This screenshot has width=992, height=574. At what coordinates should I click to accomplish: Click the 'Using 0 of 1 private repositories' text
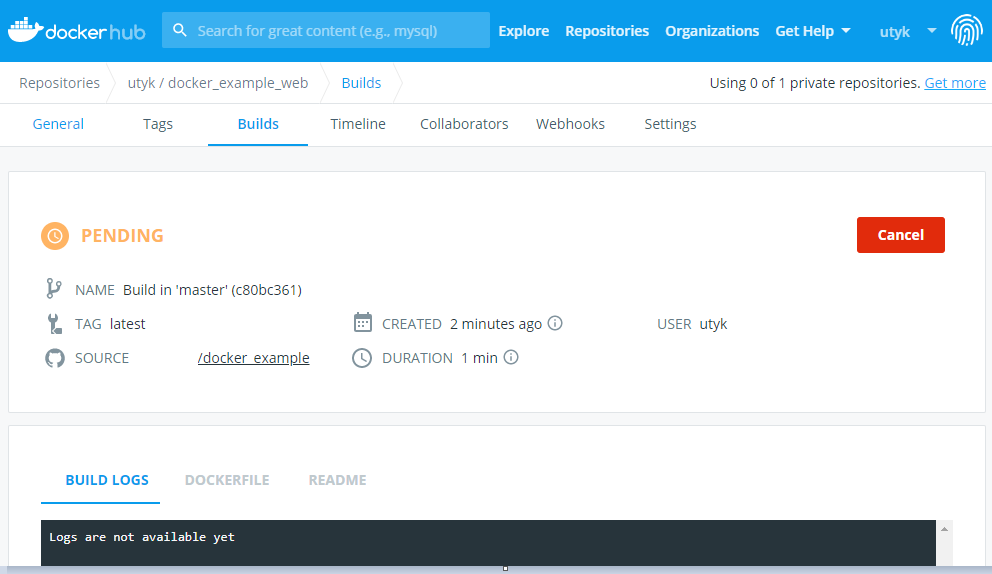815,83
